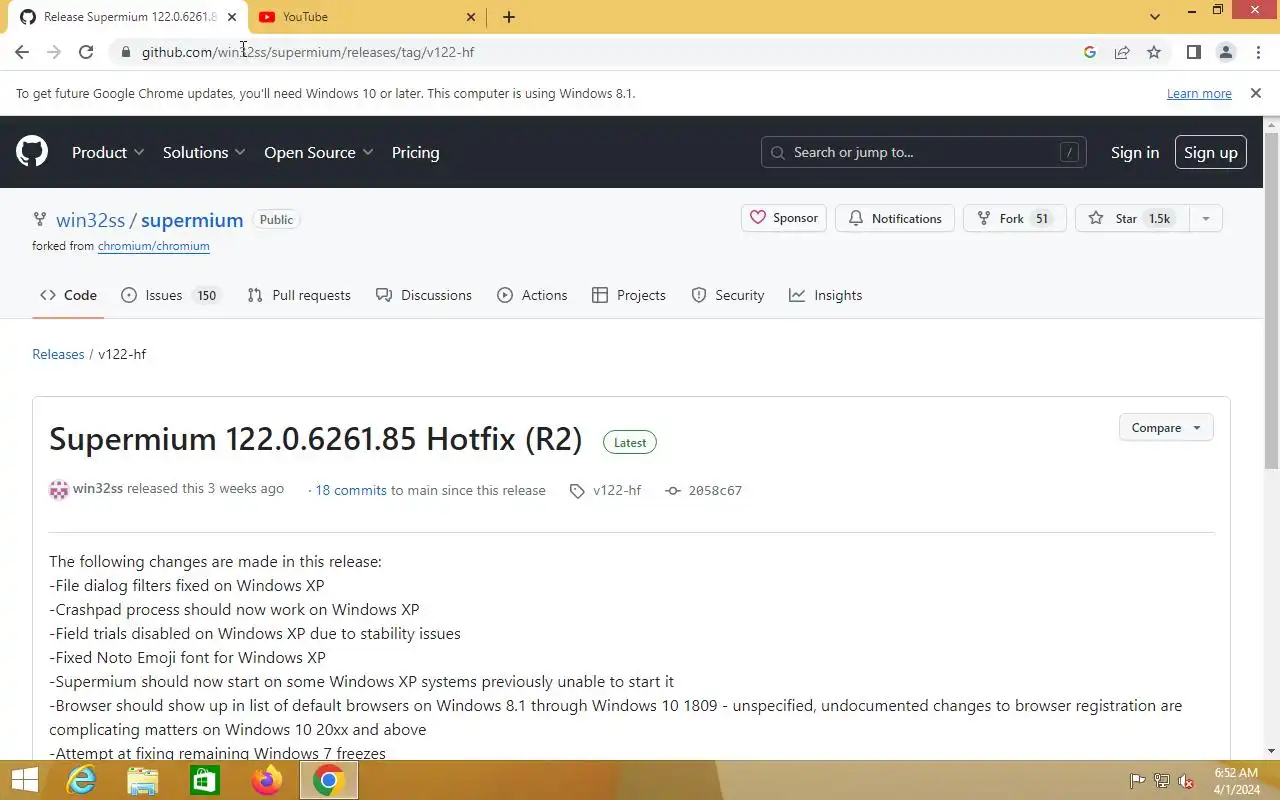Click the Action Center flag tray icon
This screenshot has height=800, width=1280.
point(1137,781)
